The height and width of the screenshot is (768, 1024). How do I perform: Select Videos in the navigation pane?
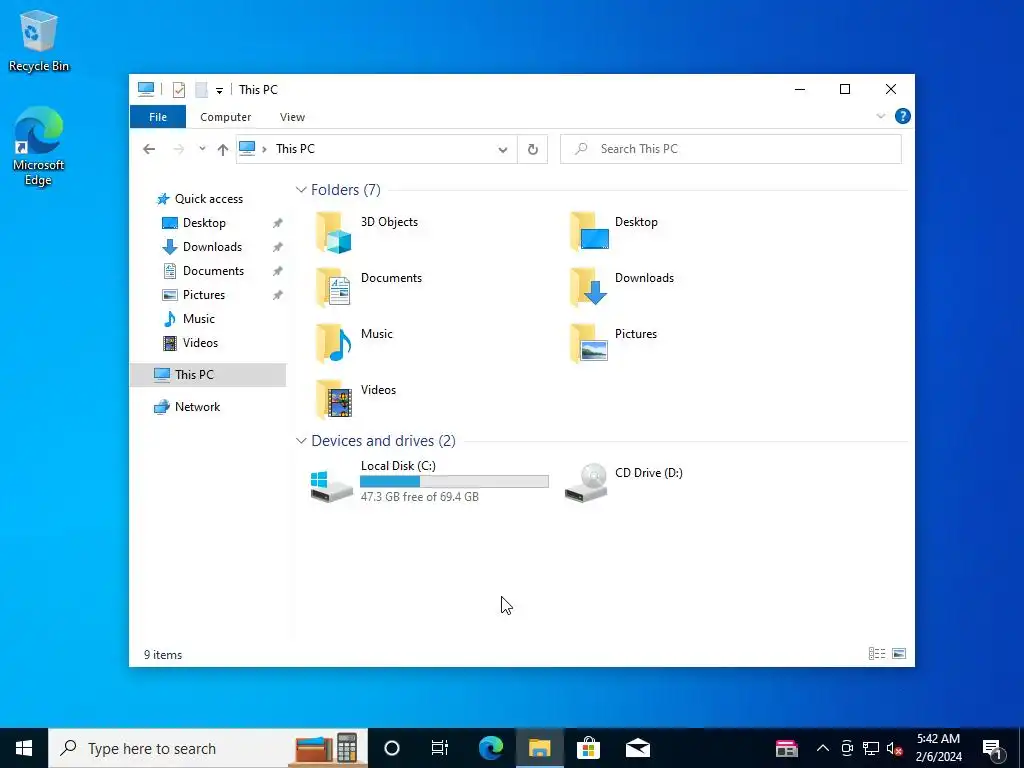click(x=189, y=343)
